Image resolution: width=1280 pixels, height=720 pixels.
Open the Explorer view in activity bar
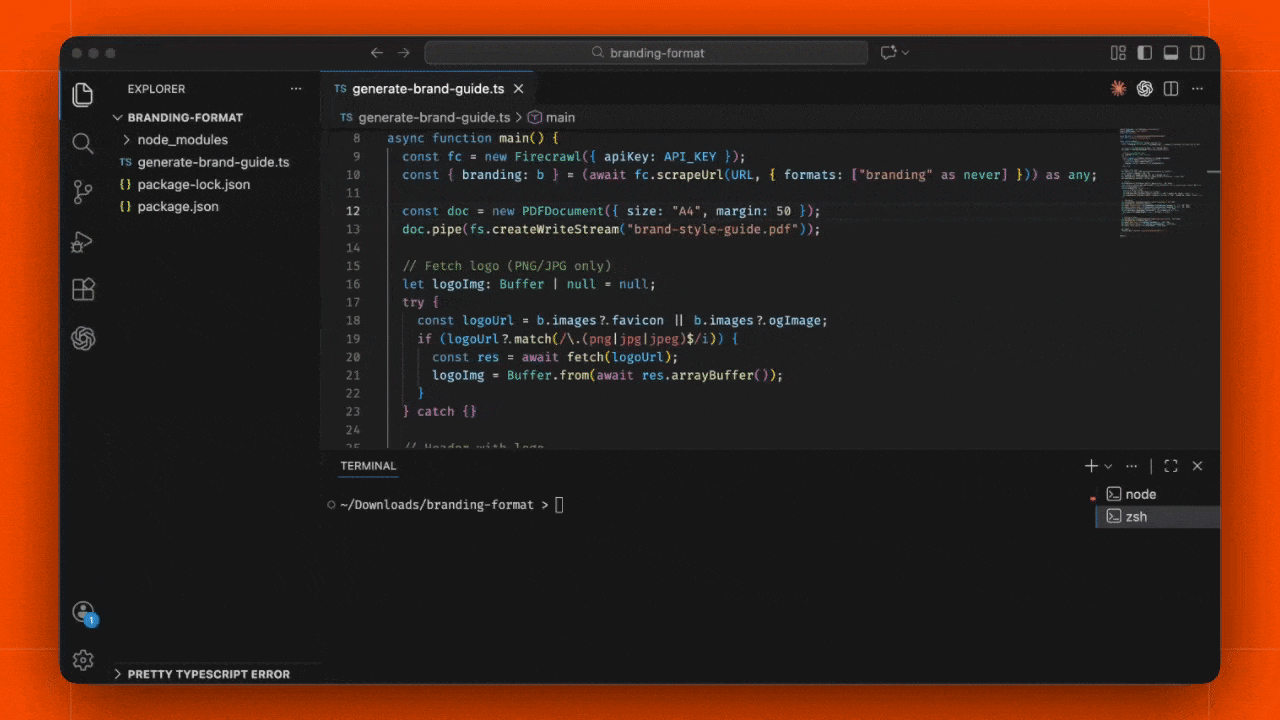83,95
